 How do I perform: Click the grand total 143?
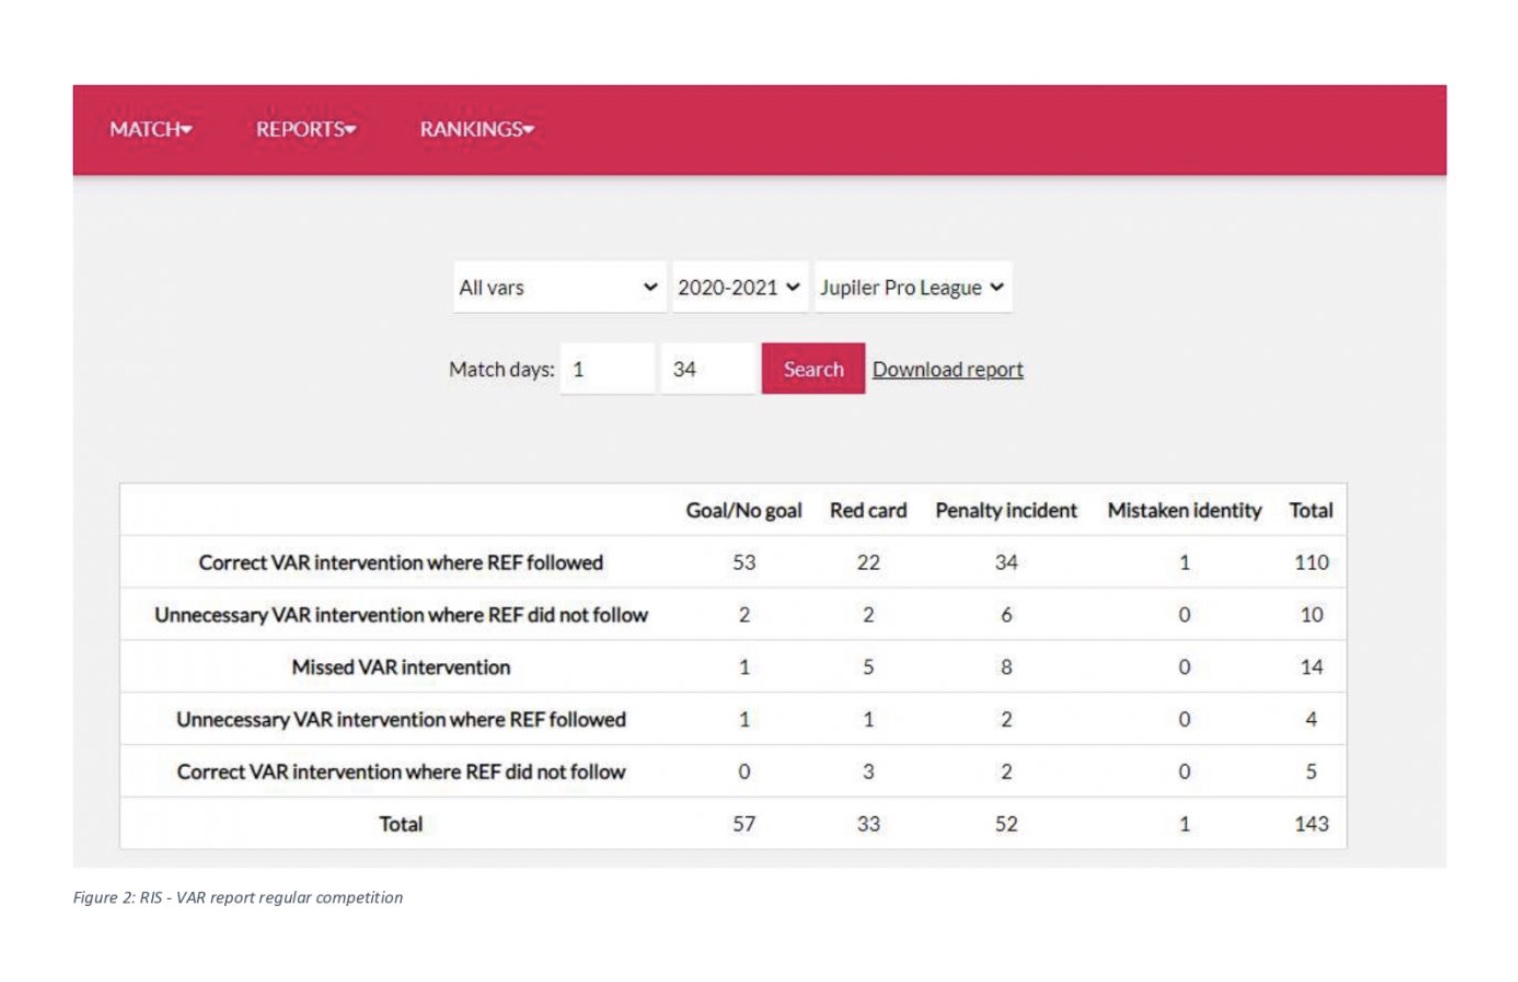[1311, 824]
